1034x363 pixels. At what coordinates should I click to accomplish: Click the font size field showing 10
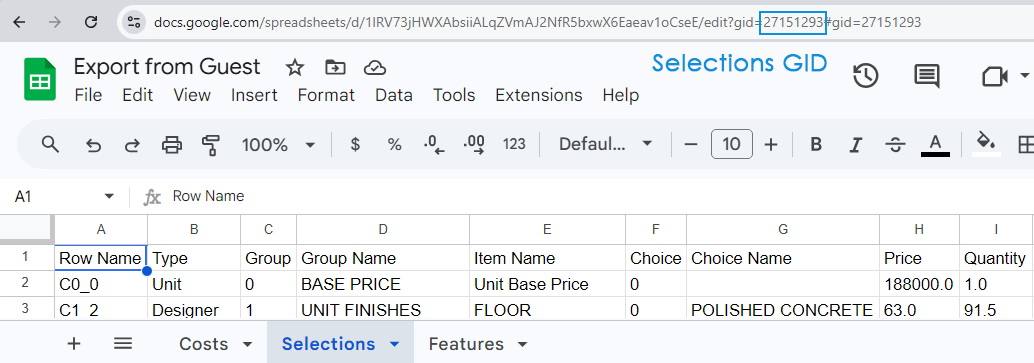731,144
